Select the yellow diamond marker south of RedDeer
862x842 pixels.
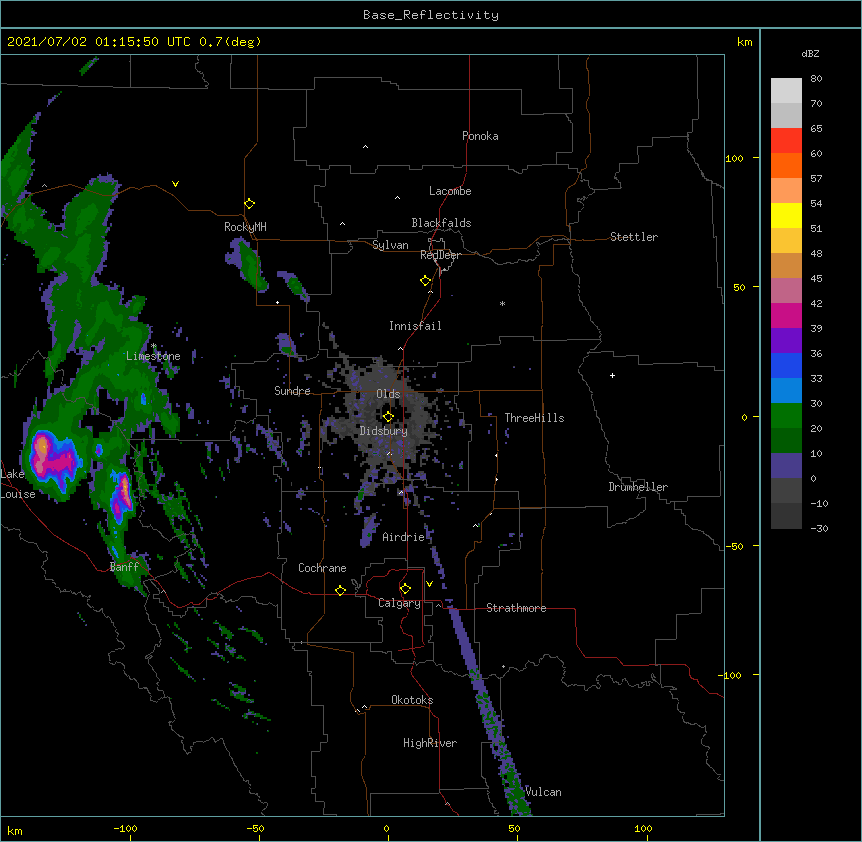[x=426, y=281]
